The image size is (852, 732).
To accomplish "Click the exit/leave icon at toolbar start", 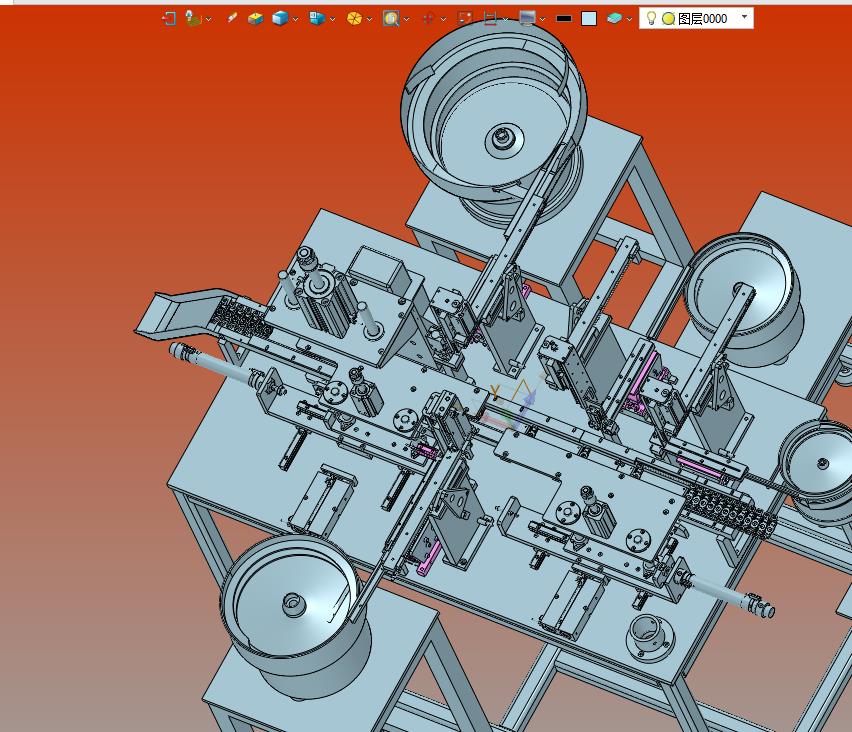I will [x=169, y=18].
